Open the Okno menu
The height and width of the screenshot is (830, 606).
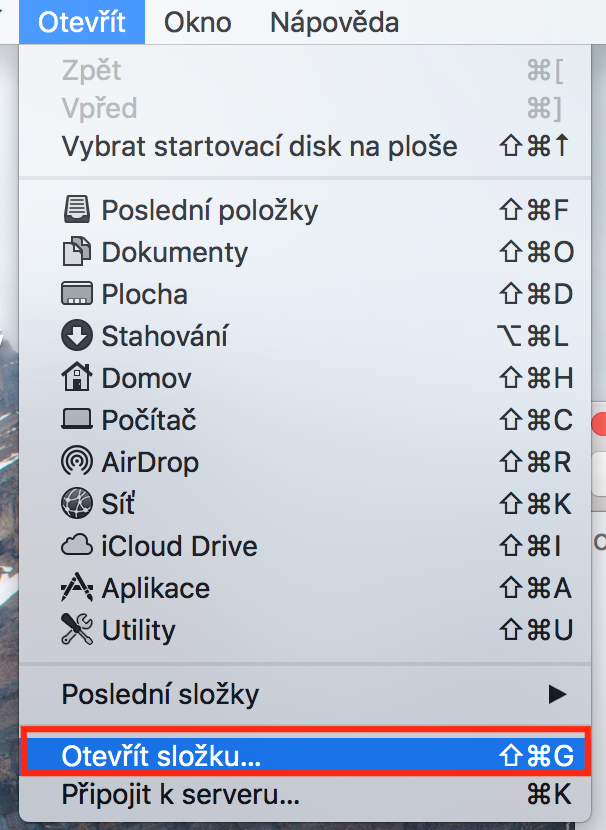tap(197, 22)
